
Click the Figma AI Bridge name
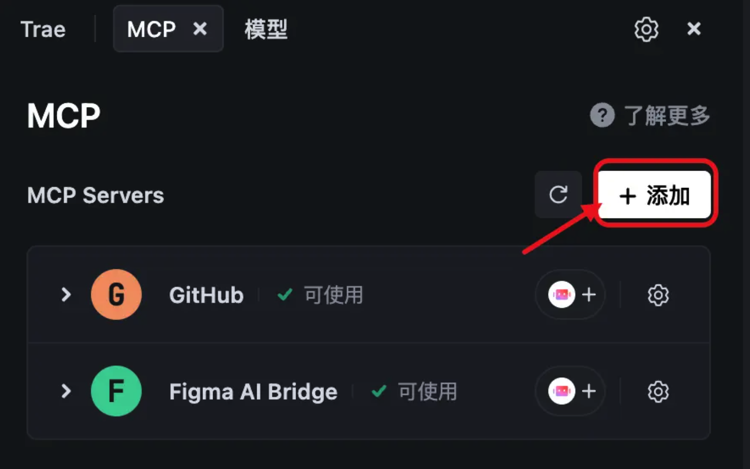(253, 392)
